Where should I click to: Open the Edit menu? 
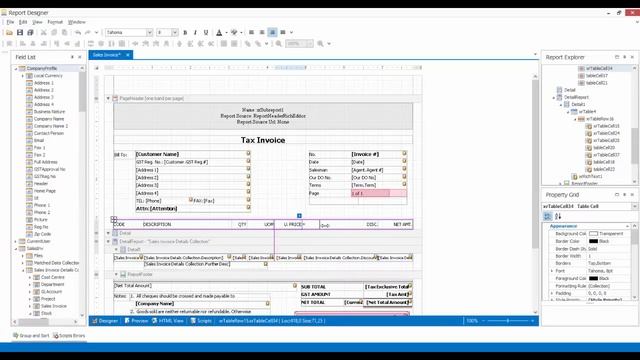(x=23, y=22)
